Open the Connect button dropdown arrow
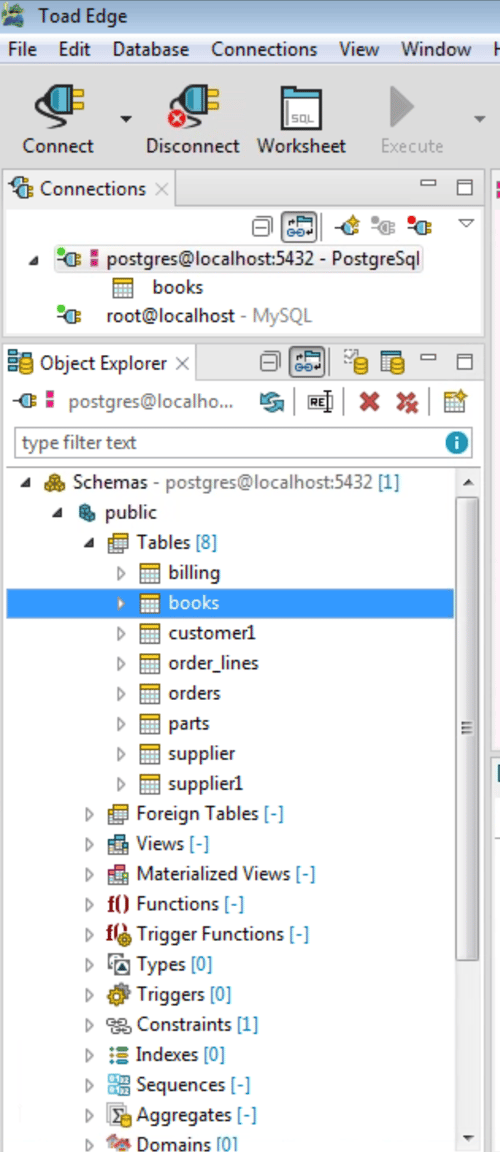This screenshot has width=500, height=1152. pyautogui.click(x=126, y=119)
